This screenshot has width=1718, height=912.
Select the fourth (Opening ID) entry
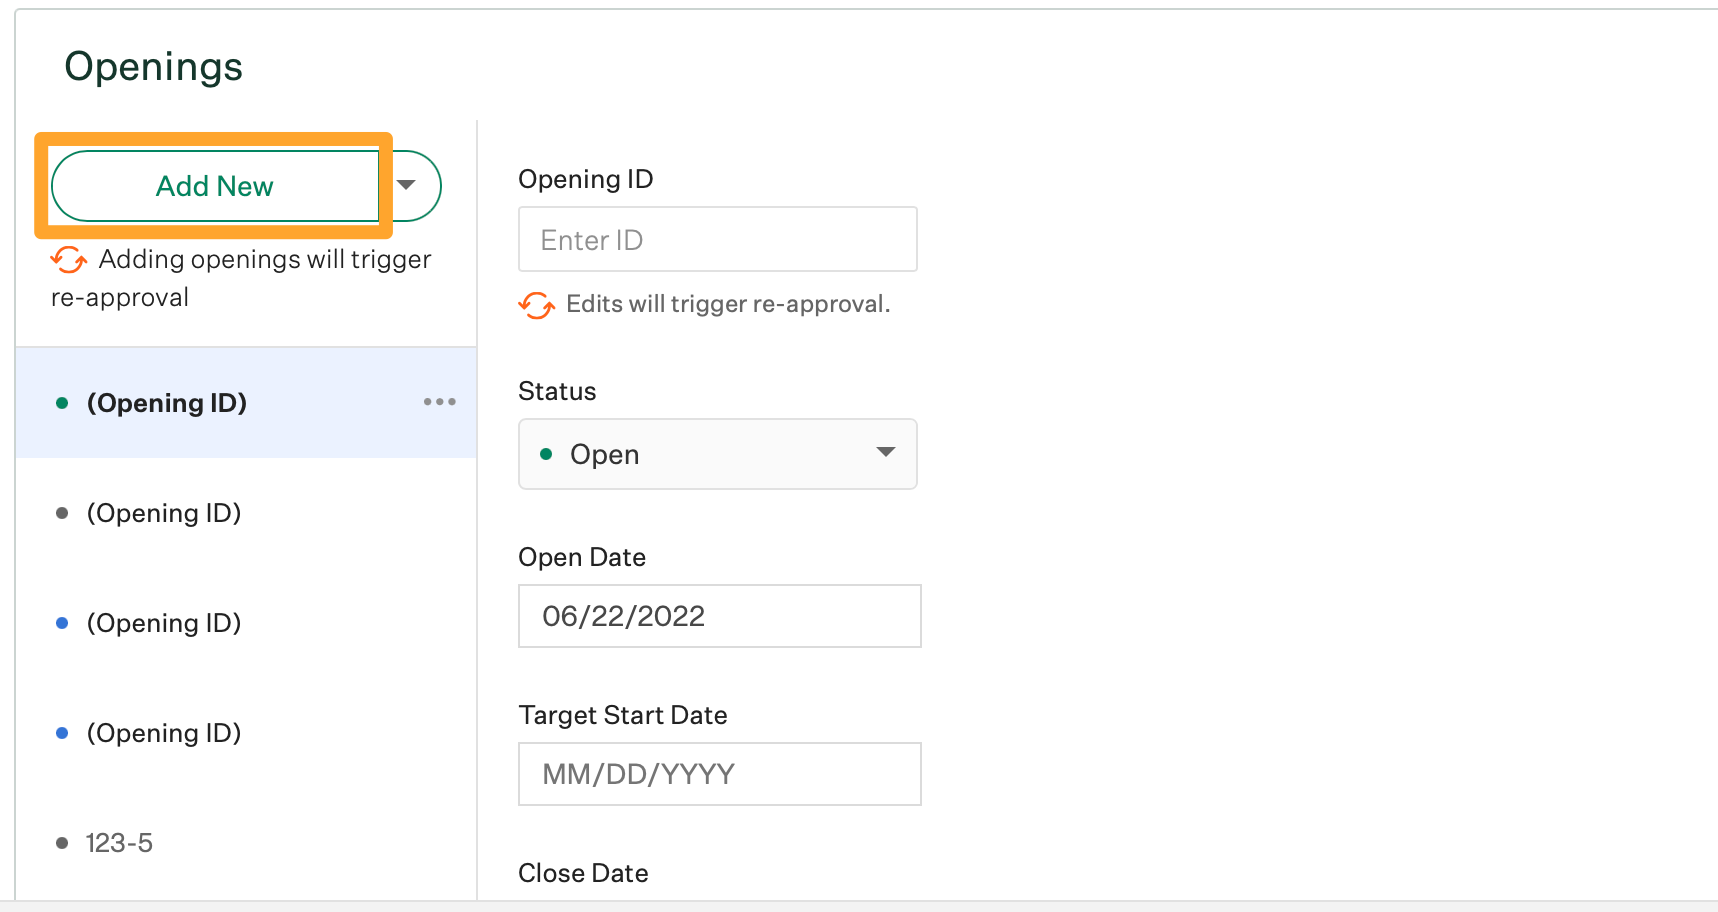click(x=164, y=732)
